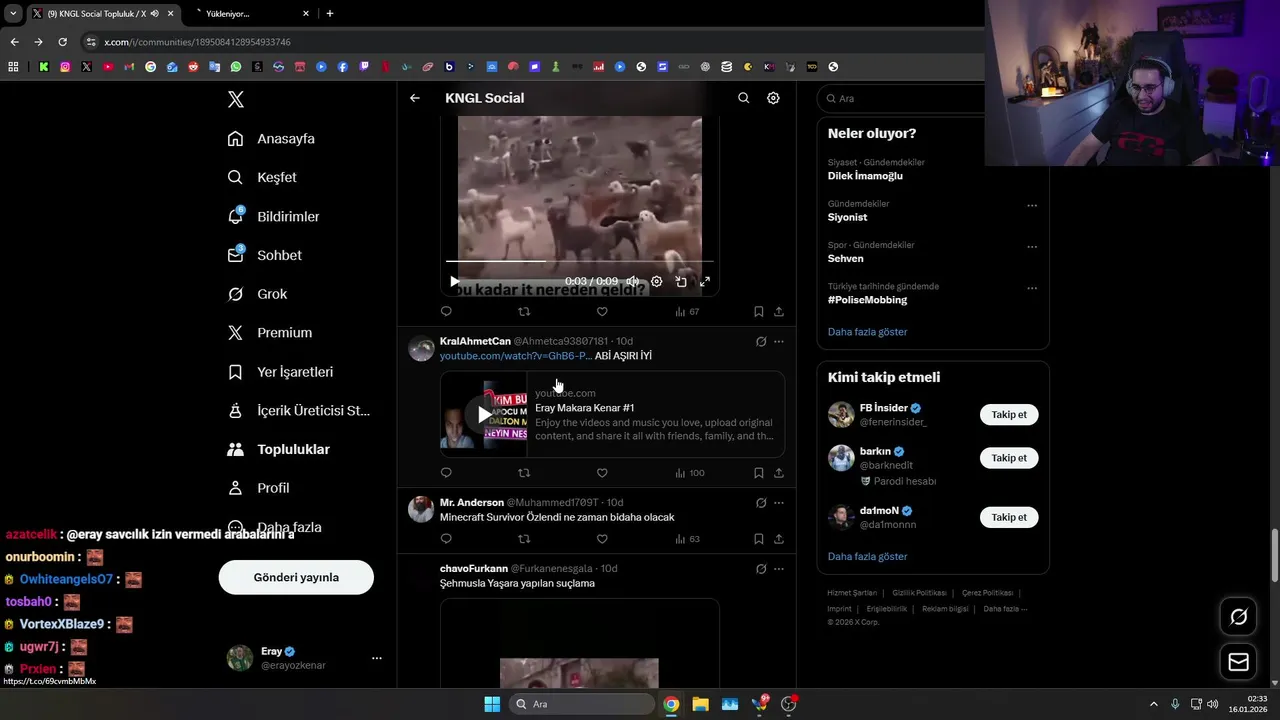Bookmark the dog video post

[x=758, y=312]
